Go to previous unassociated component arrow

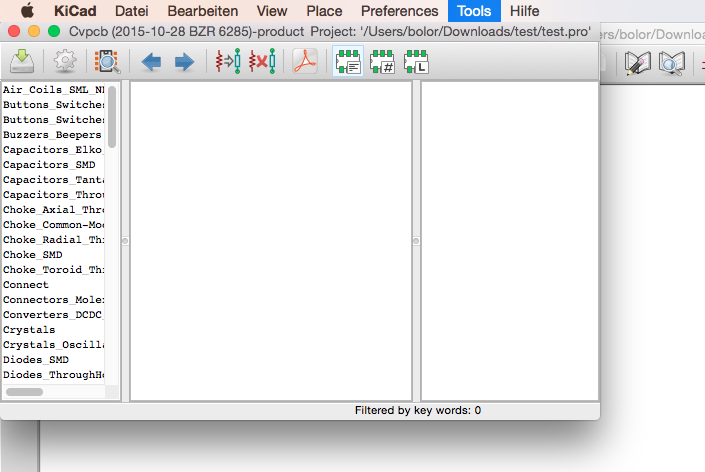point(151,62)
